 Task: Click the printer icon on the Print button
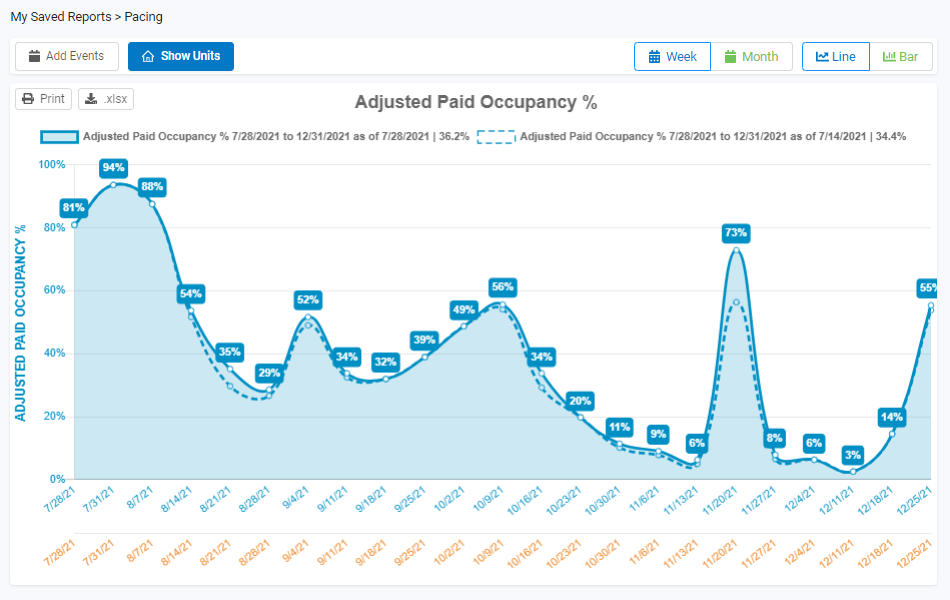[x=30, y=99]
